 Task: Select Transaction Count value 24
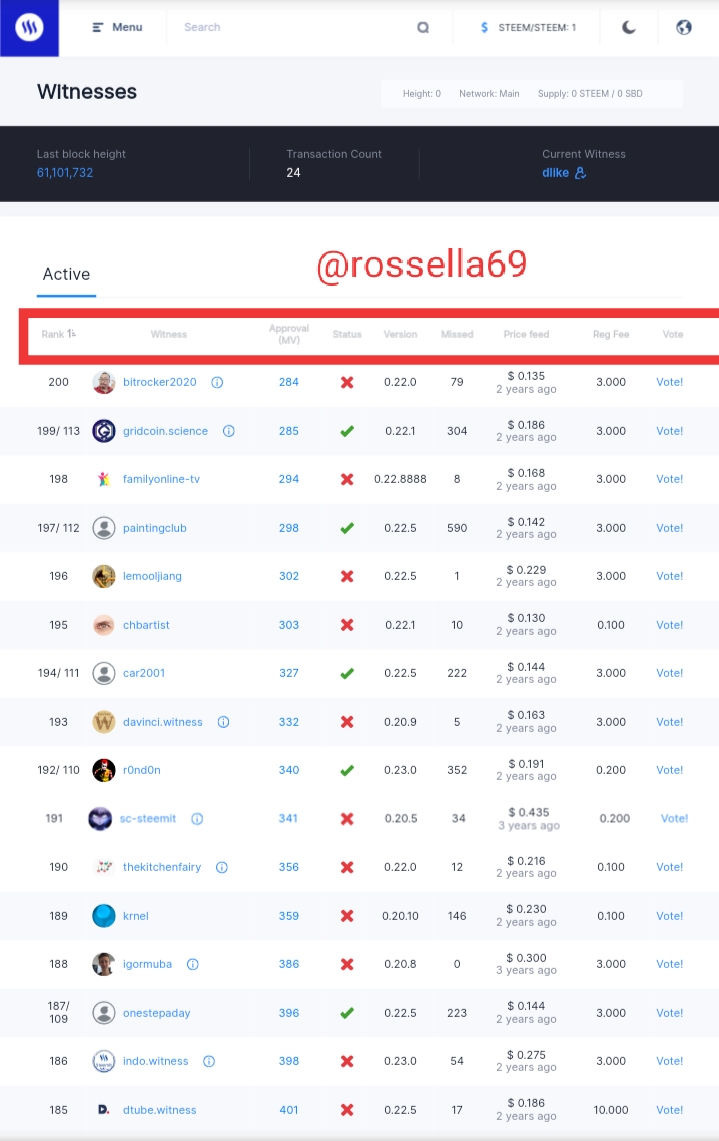pos(293,172)
